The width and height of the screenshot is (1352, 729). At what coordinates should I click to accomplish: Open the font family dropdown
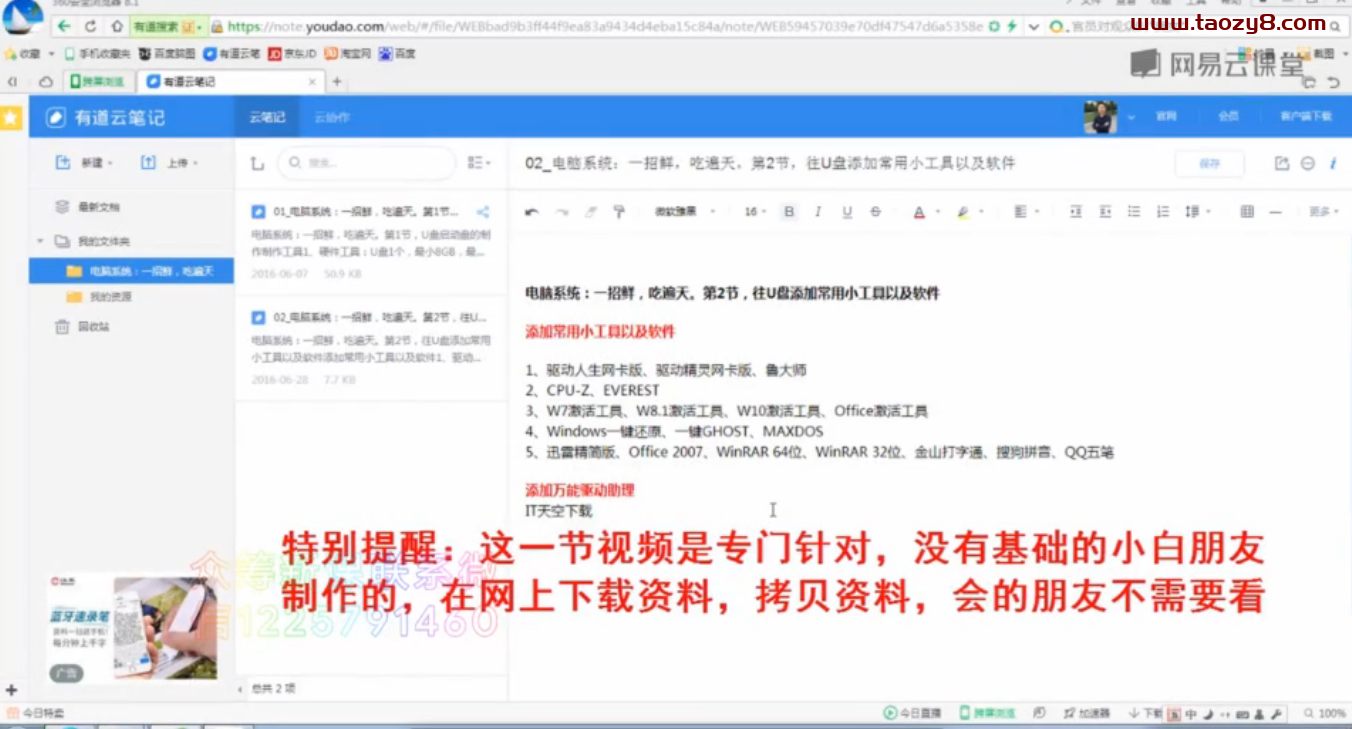[x=685, y=212]
